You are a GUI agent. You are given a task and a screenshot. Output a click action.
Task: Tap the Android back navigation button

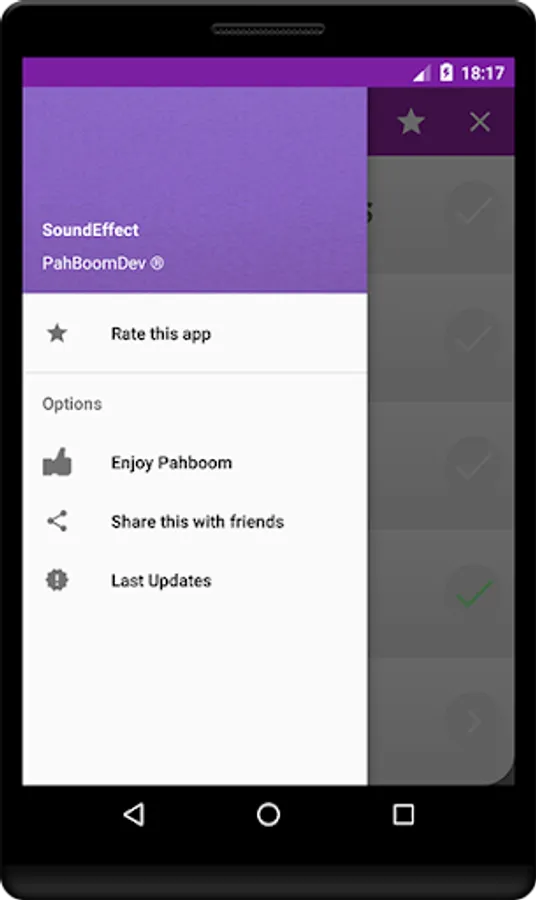coord(134,814)
